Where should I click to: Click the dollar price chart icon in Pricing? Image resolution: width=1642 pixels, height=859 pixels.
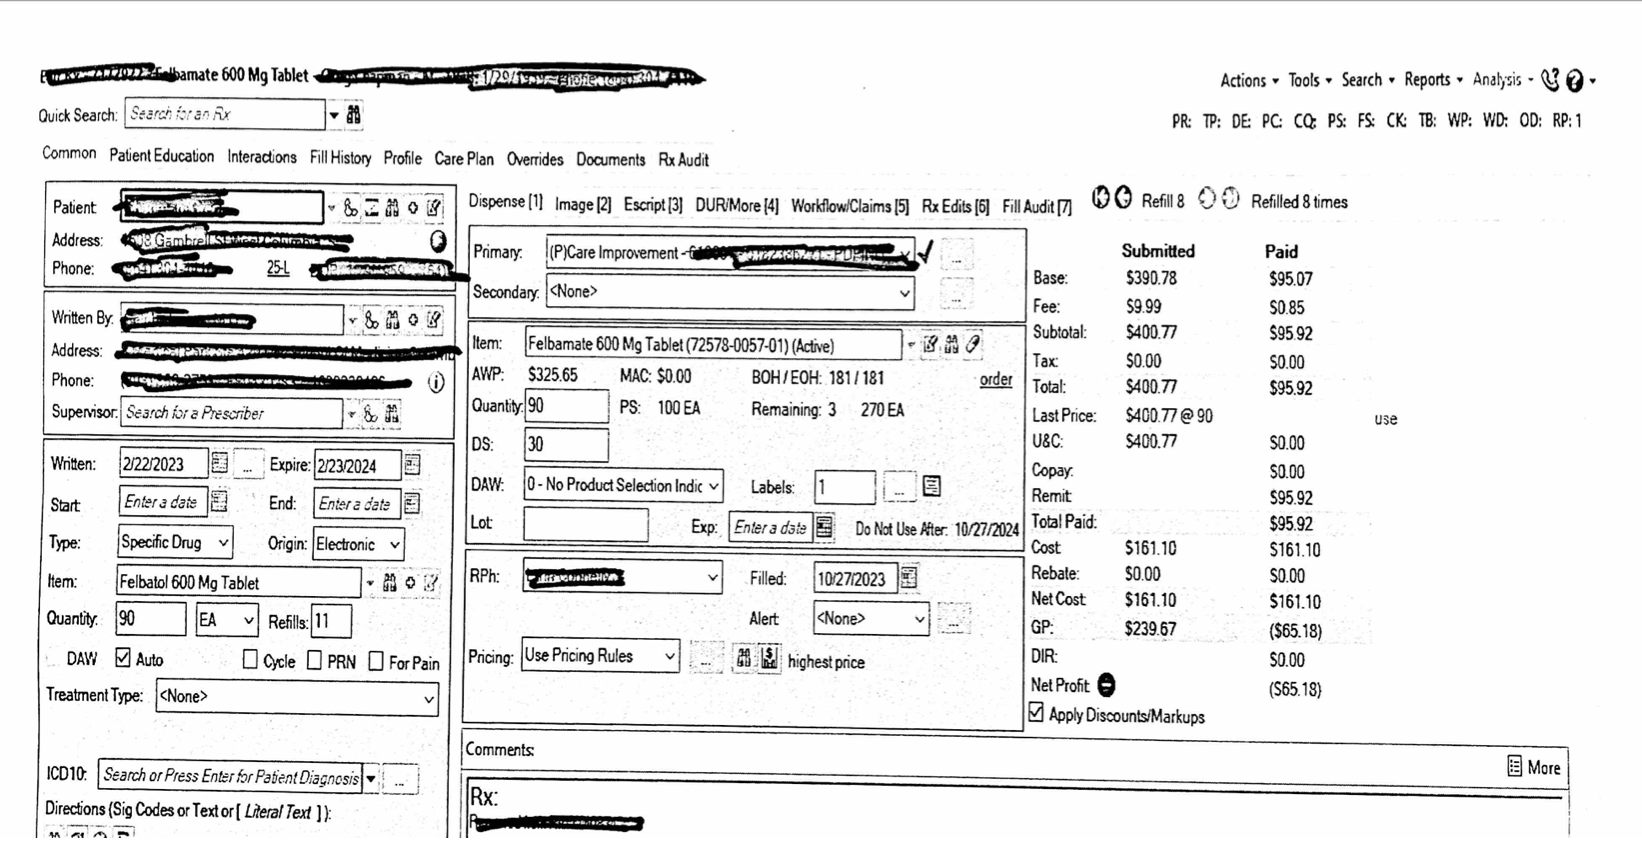768,658
